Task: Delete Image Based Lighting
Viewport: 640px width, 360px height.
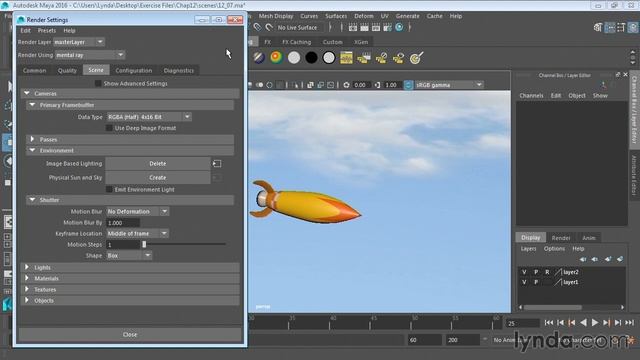Action: click(x=158, y=164)
